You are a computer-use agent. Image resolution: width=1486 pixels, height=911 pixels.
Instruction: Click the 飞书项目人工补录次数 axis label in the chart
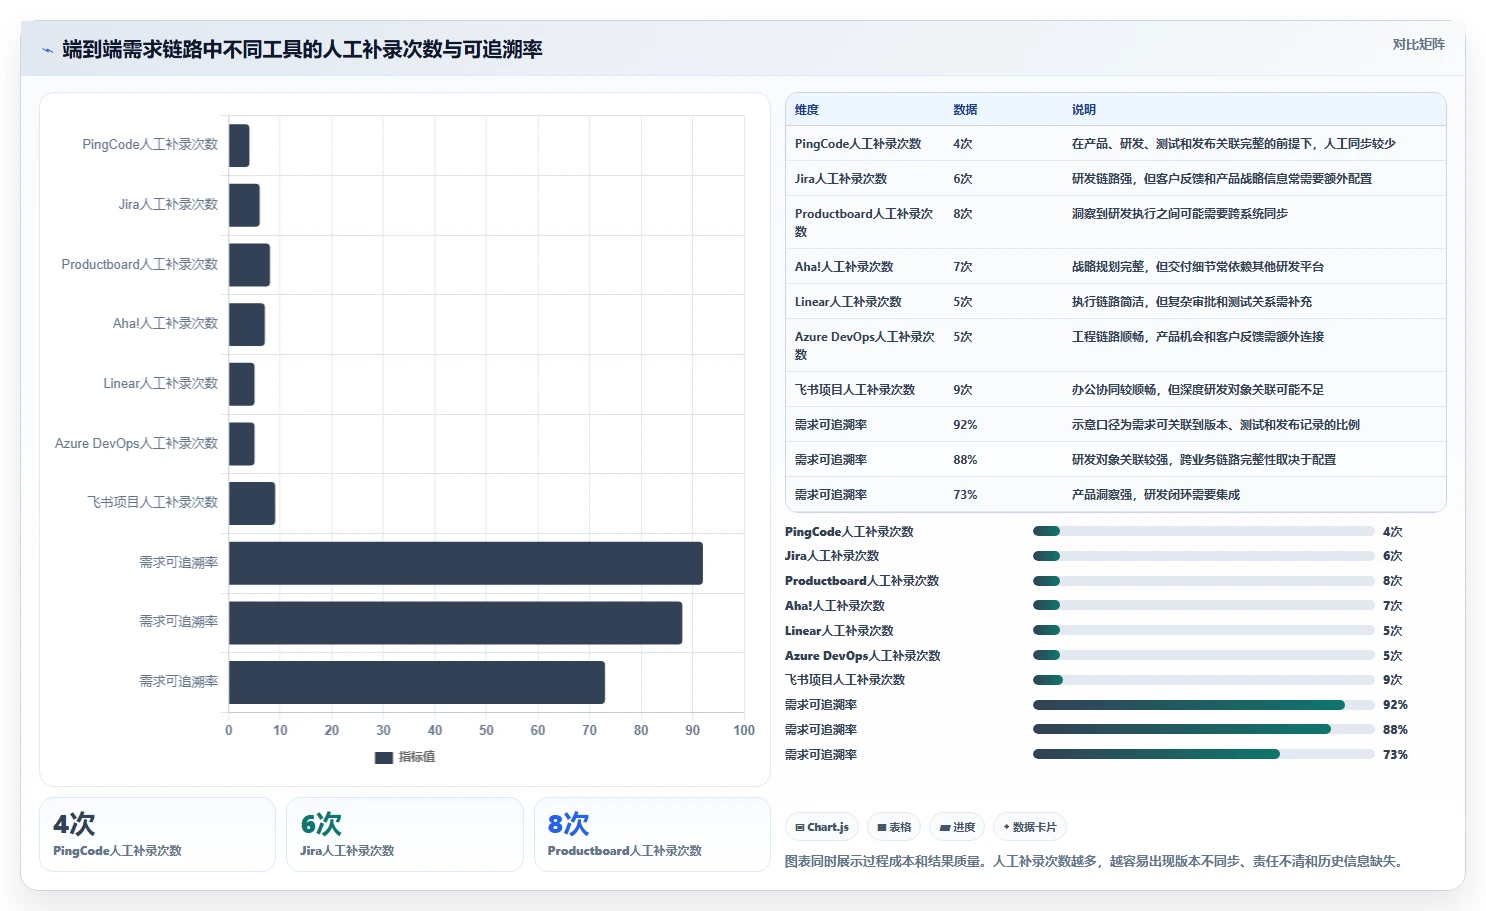[153, 502]
